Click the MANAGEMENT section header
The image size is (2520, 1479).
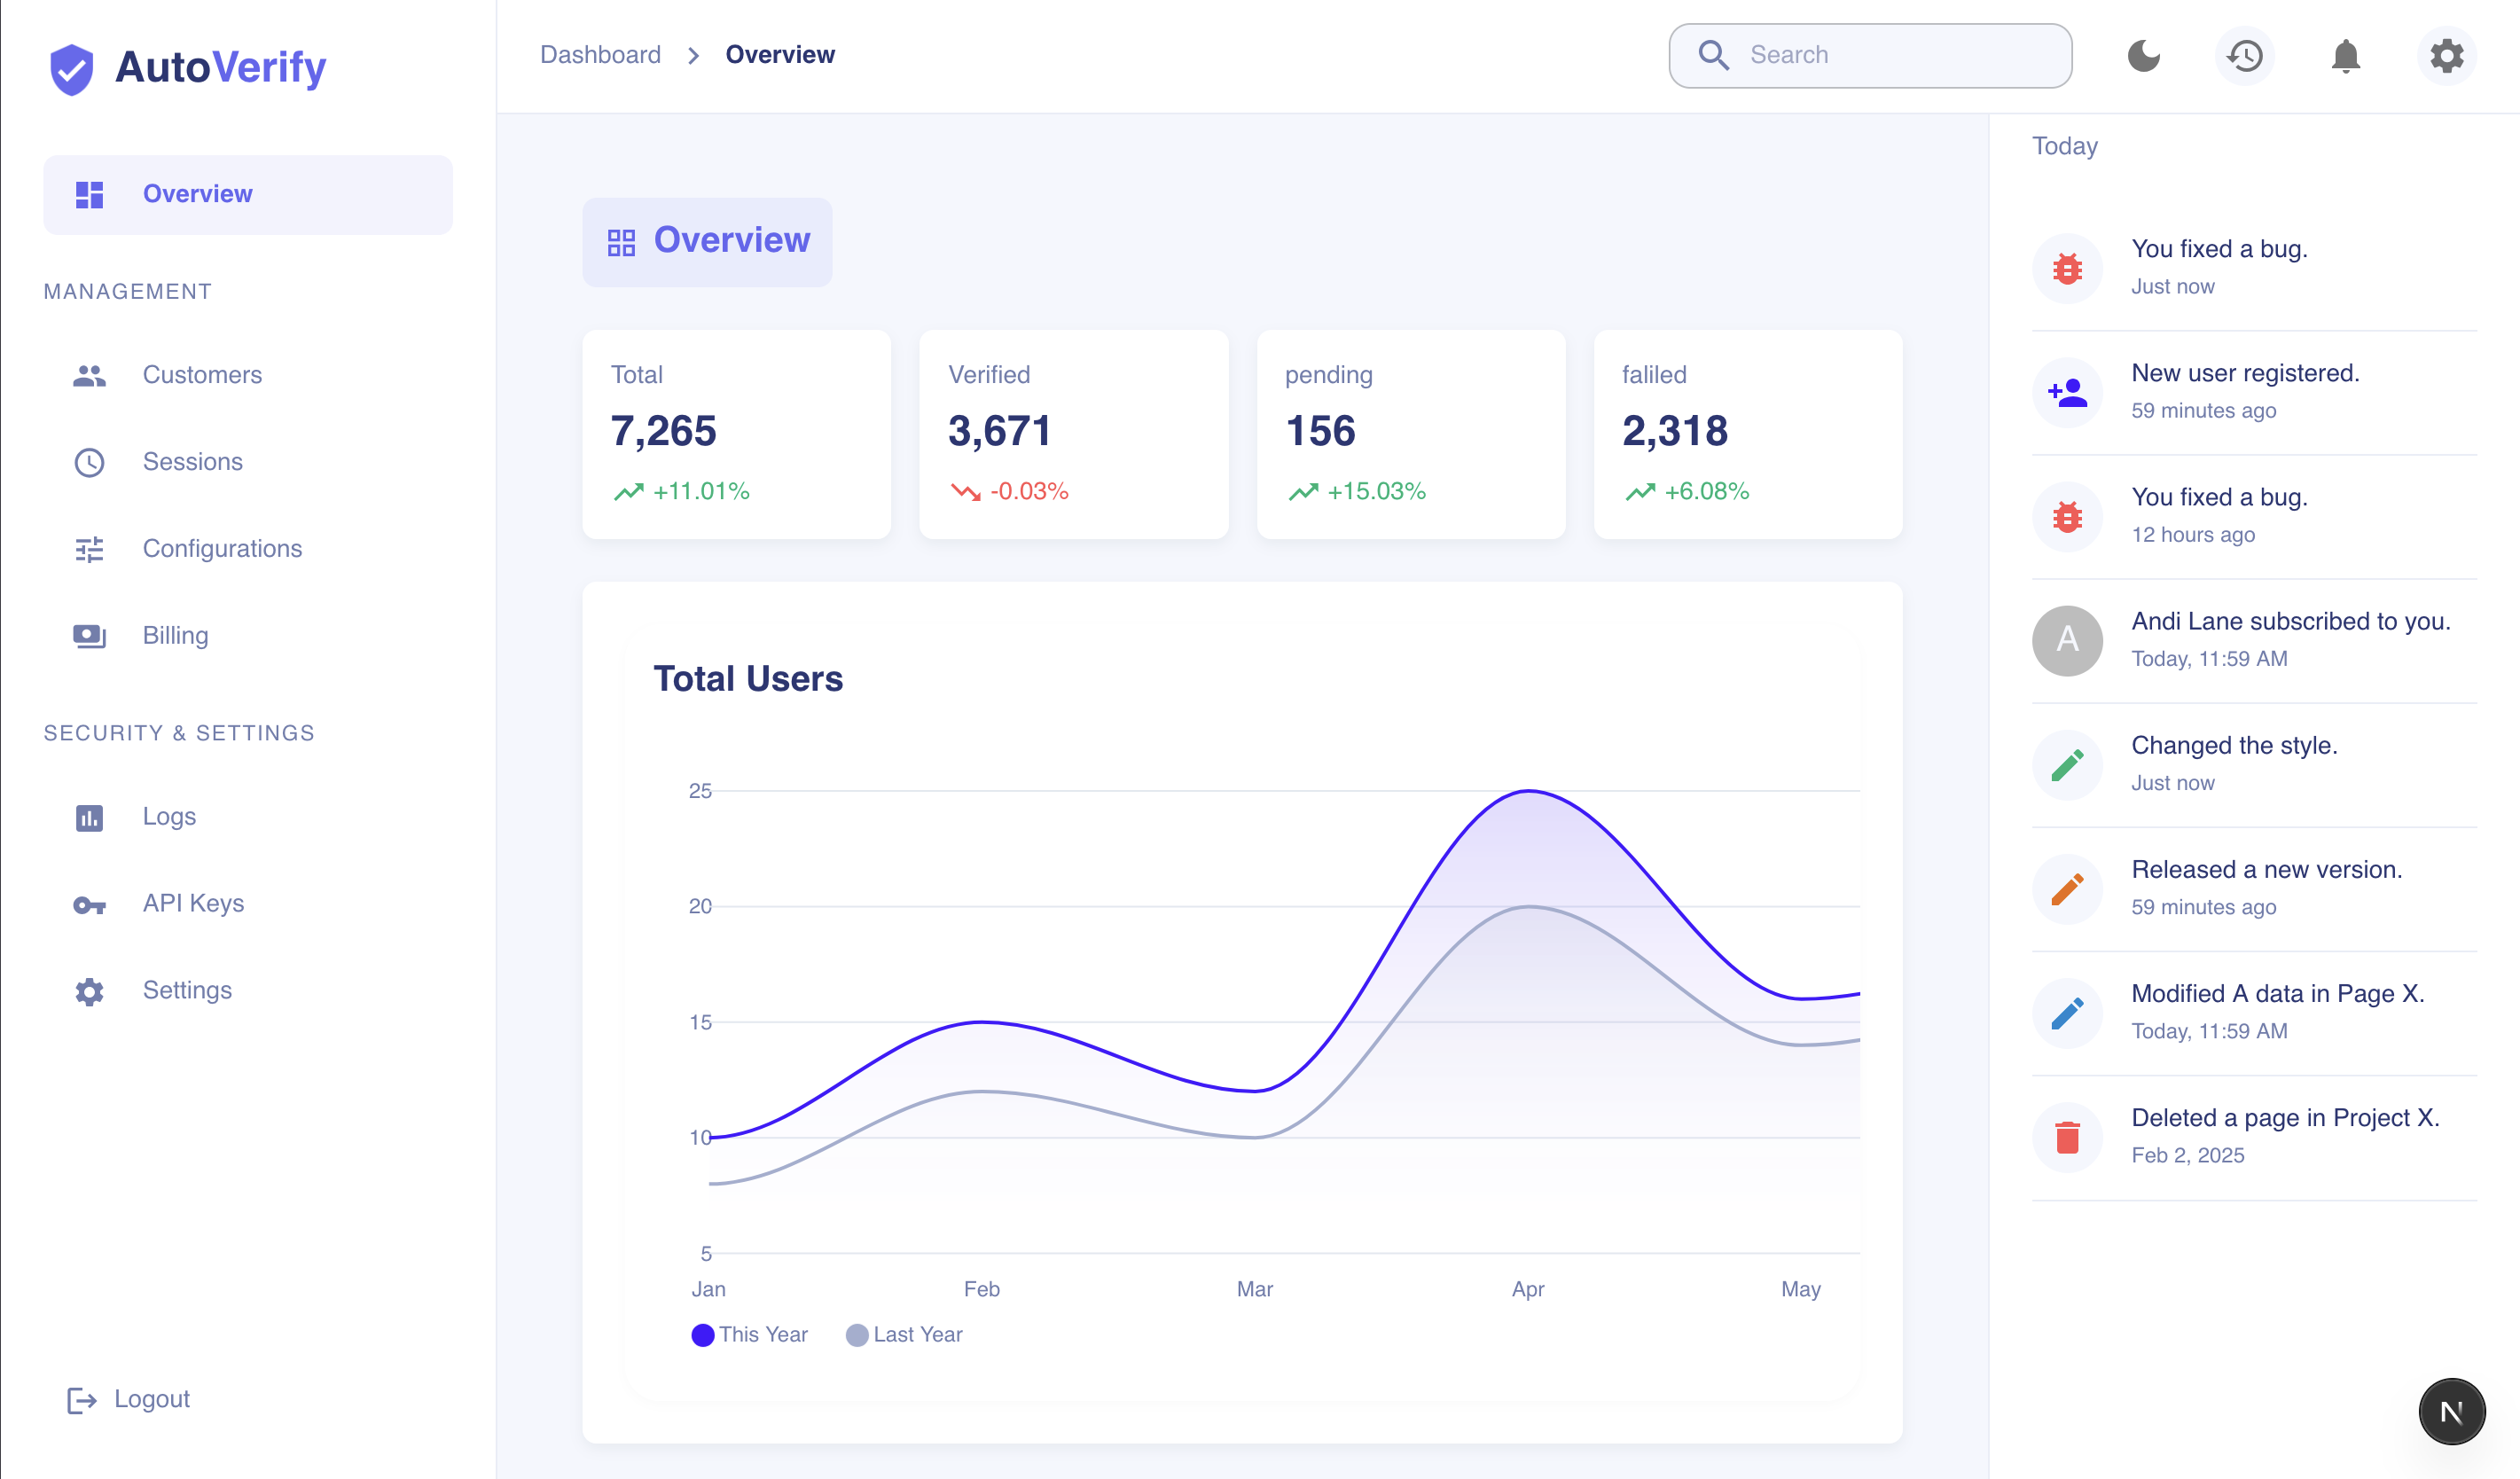tap(127, 291)
